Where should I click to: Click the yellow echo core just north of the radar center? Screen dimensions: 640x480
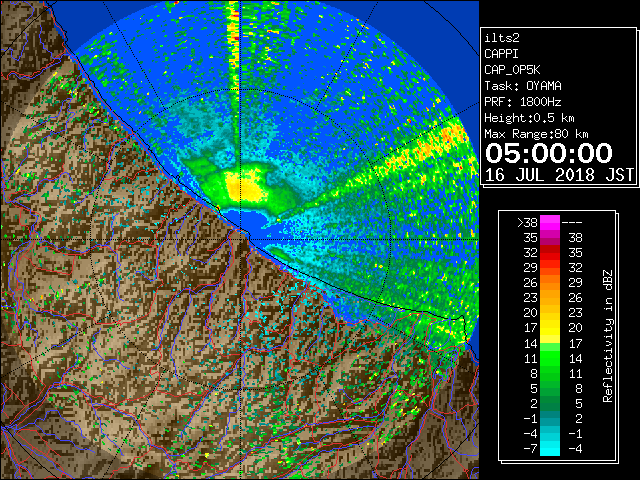click(x=245, y=187)
